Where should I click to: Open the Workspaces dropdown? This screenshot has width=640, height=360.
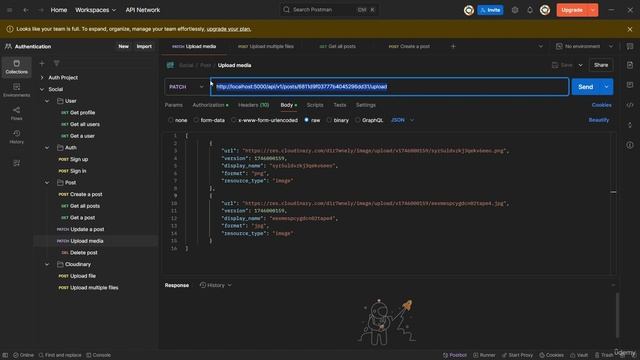pos(95,10)
